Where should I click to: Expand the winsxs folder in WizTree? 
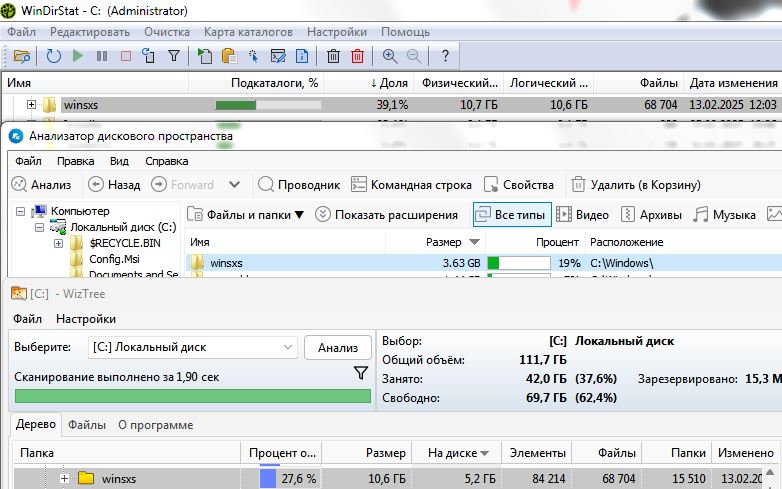coord(64,479)
